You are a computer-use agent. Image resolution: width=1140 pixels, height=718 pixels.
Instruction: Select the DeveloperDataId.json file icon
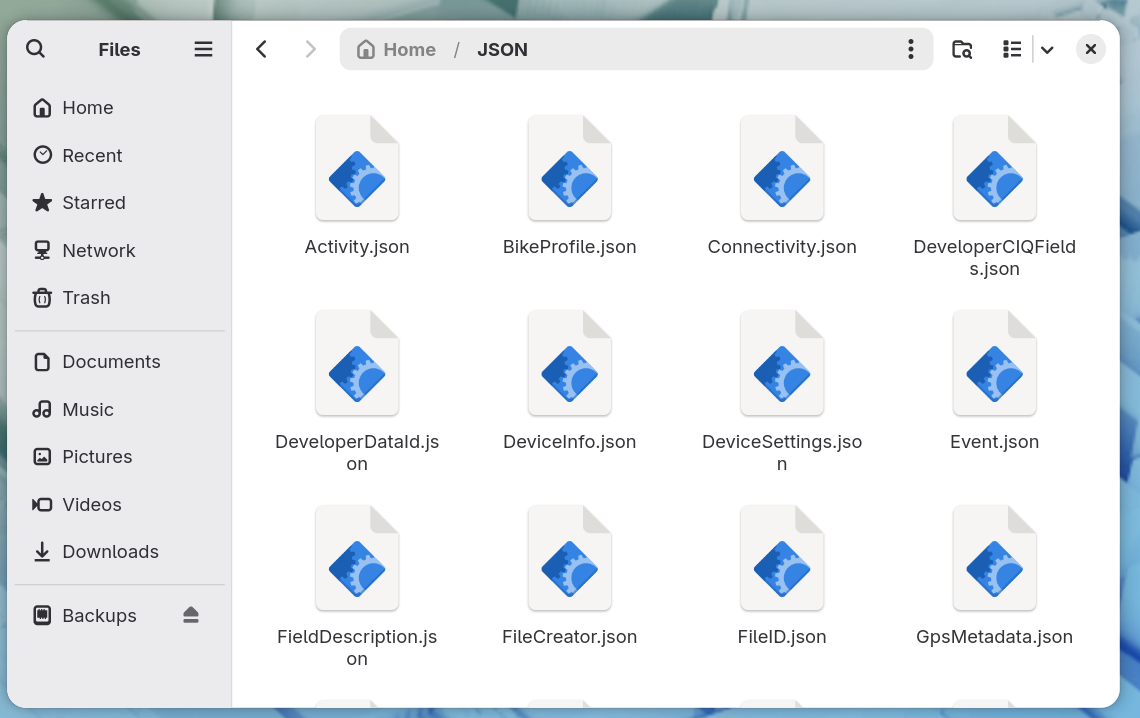[357, 363]
